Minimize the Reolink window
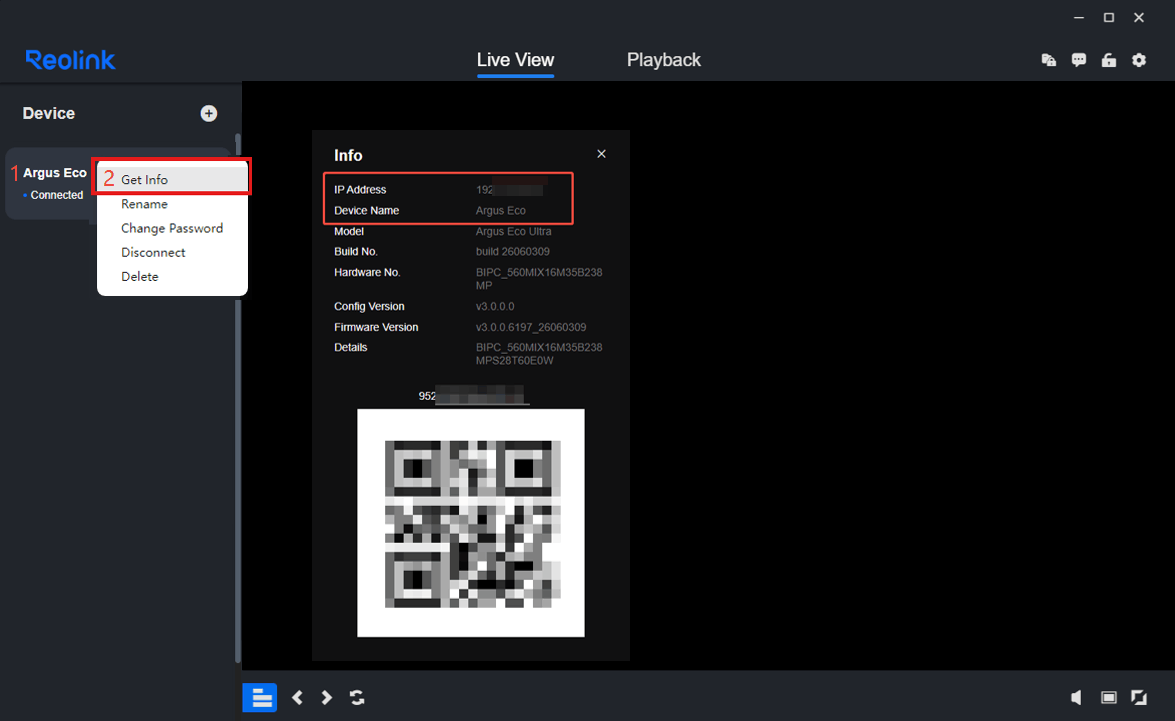Viewport: 1175px width, 721px height. [1079, 17]
